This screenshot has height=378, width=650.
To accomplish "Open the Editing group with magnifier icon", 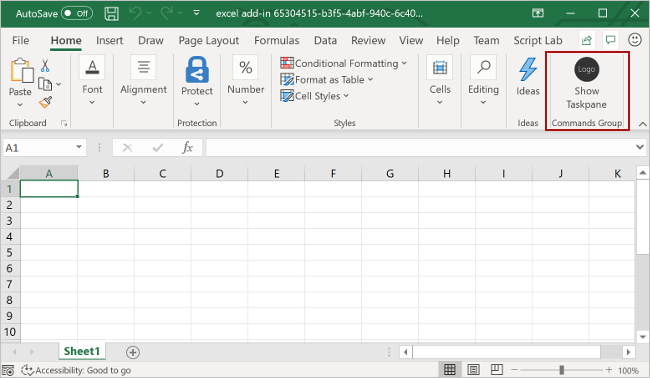I will (x=483, y=81).
